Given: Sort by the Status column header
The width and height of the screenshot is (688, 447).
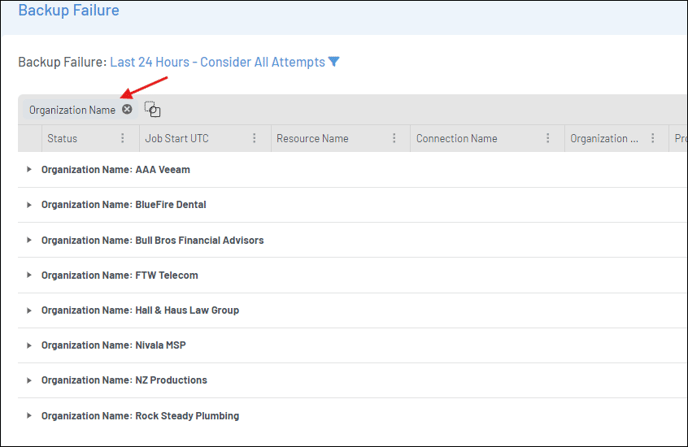Looking at the screenshot, I should click(x=62, y=138).
